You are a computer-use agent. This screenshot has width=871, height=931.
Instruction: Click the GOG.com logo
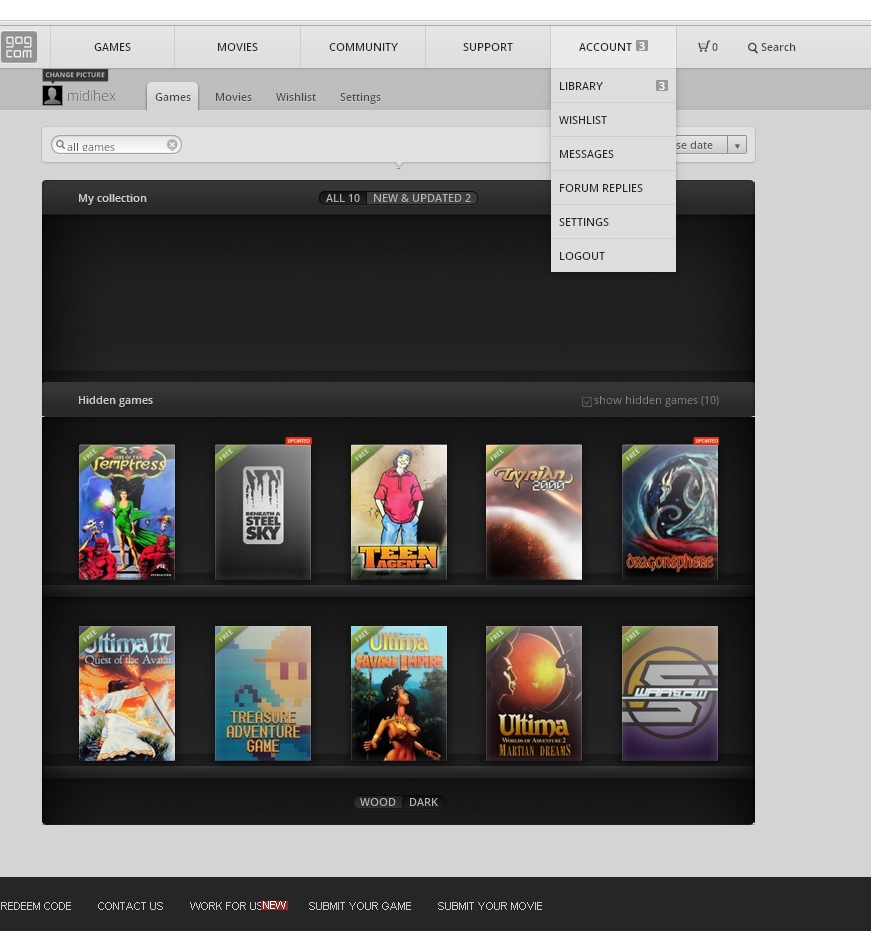19,47
